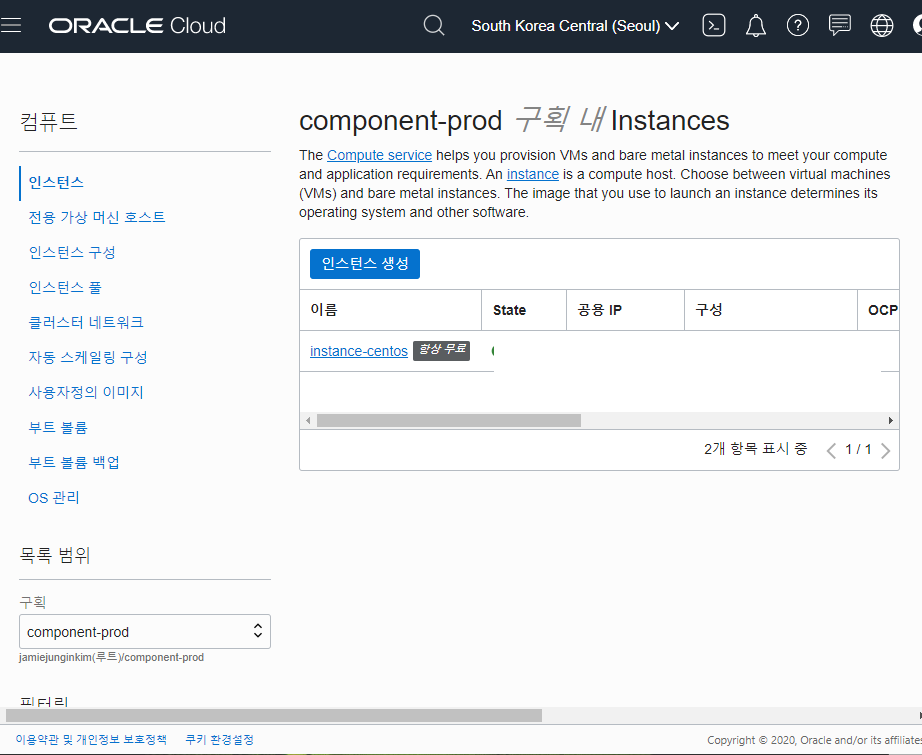Go to 인스턴스 풀
Image resolution: width=922 pixels, height=755 pixels.
pos(65,288)
